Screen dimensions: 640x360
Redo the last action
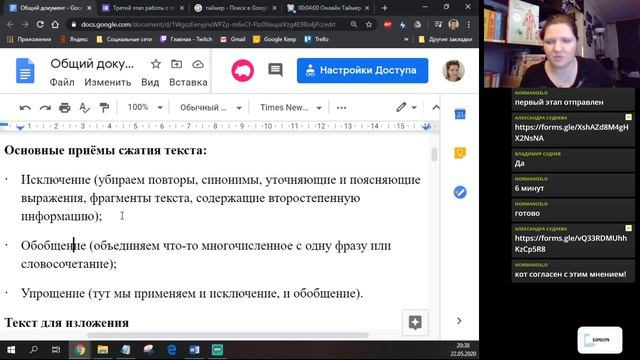[45, 108]
